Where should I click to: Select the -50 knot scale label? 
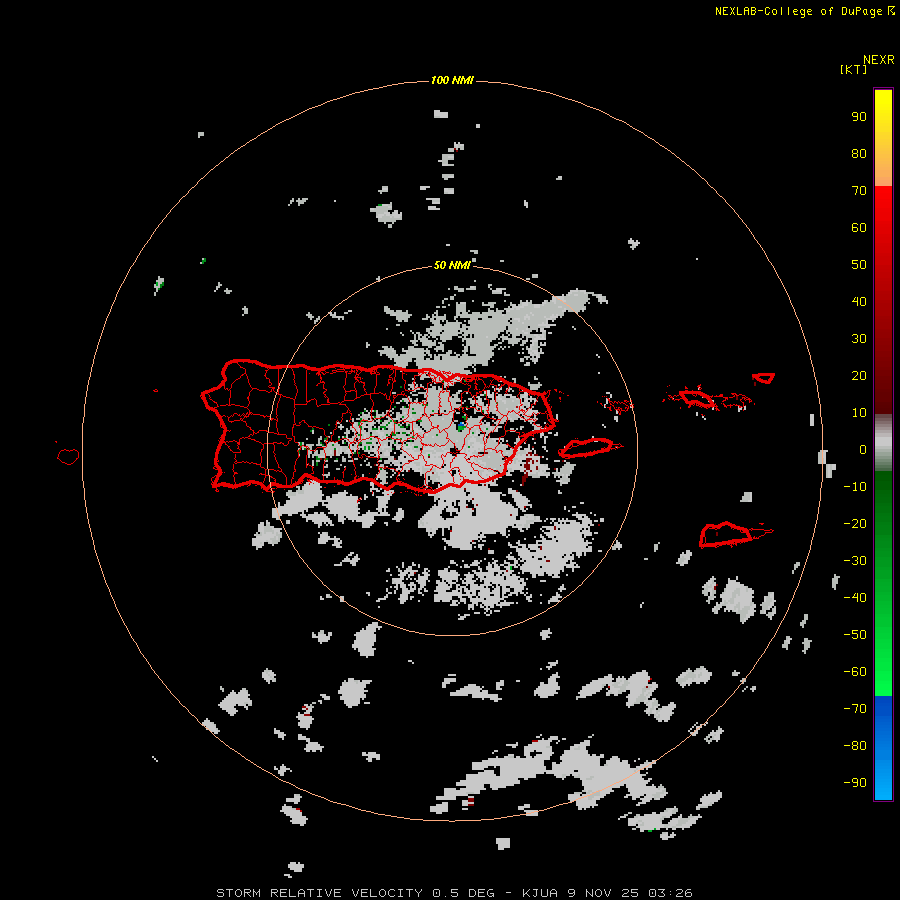coord(855,635)
